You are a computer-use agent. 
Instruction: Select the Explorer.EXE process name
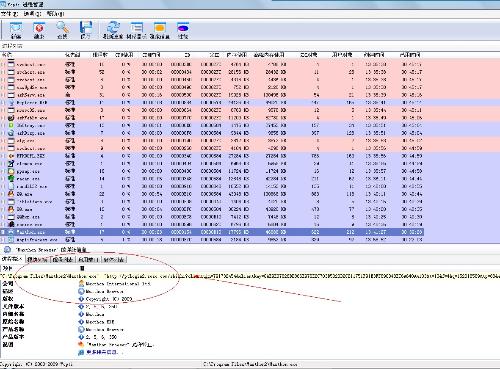(x=32, y=103)
